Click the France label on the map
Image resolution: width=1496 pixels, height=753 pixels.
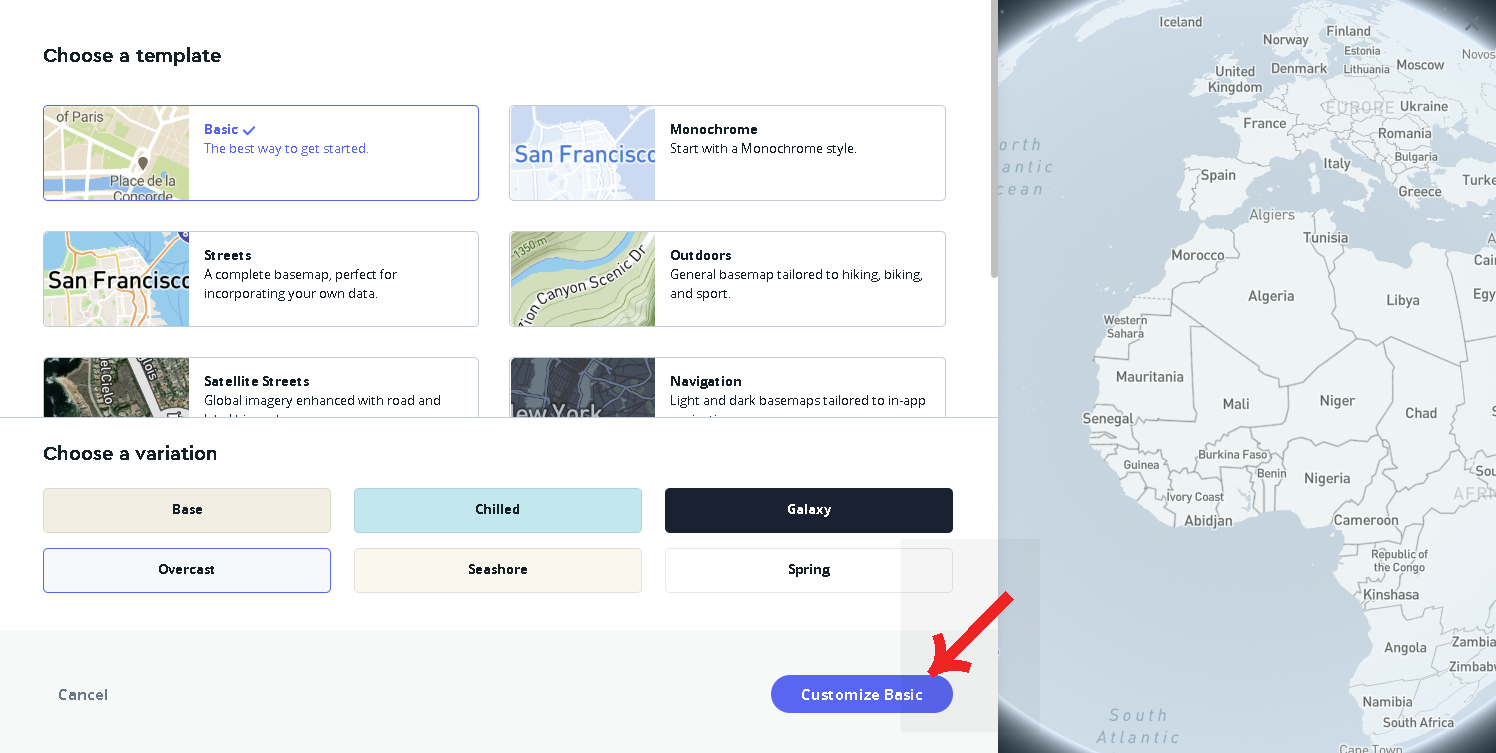pyautogui.click(x=1265, y=123)
